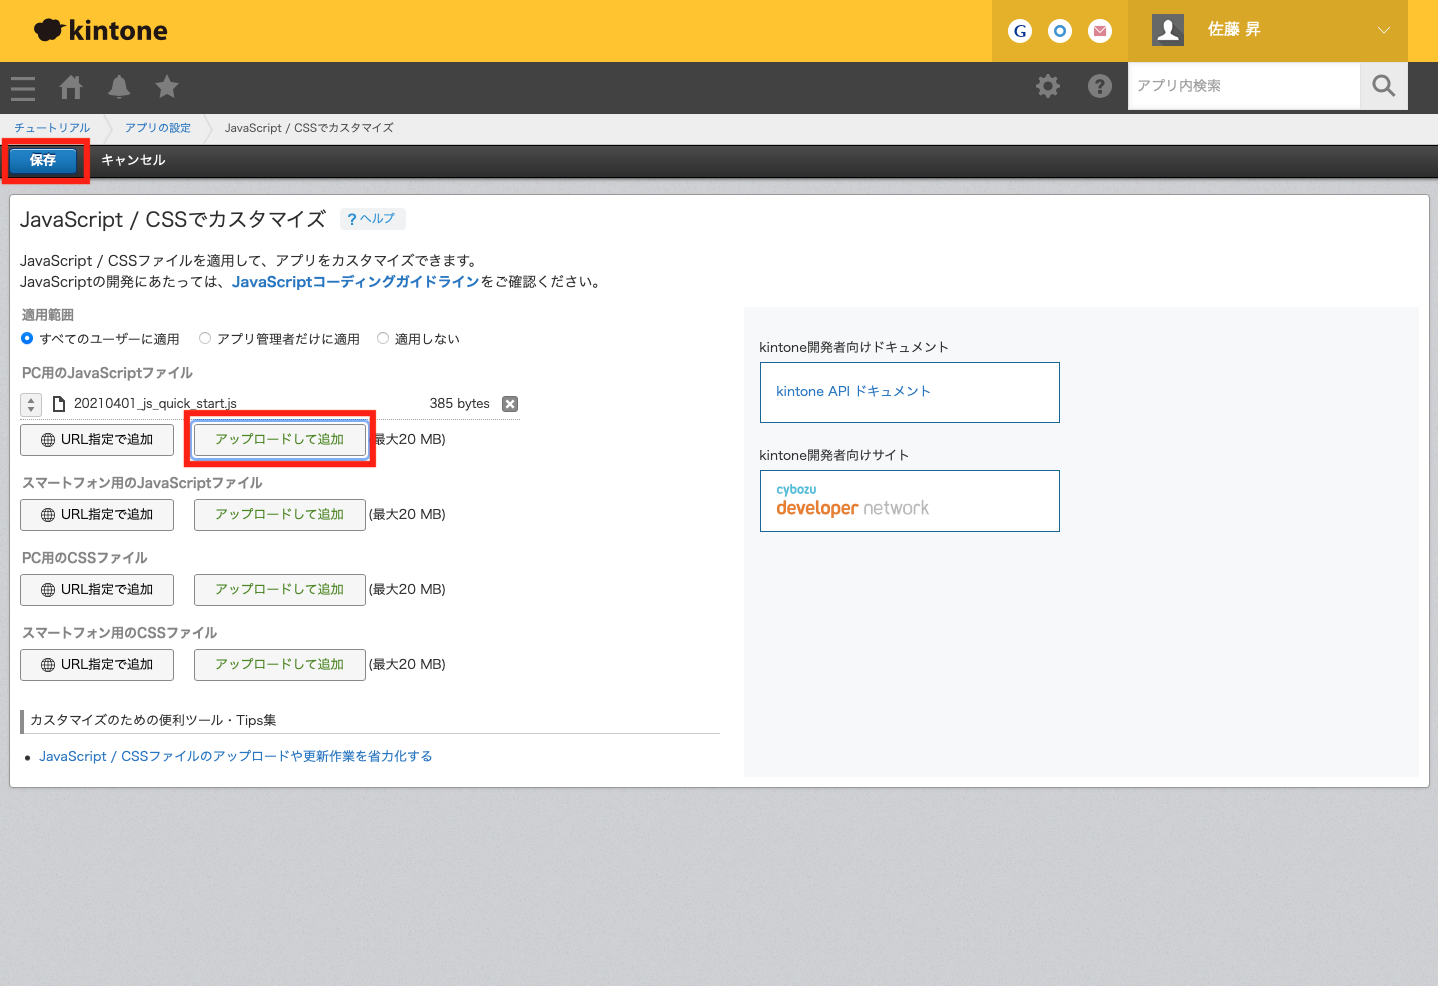
Task: Navigate to チュートリアル breadcrumb
Action: click(x=52, y=128)
